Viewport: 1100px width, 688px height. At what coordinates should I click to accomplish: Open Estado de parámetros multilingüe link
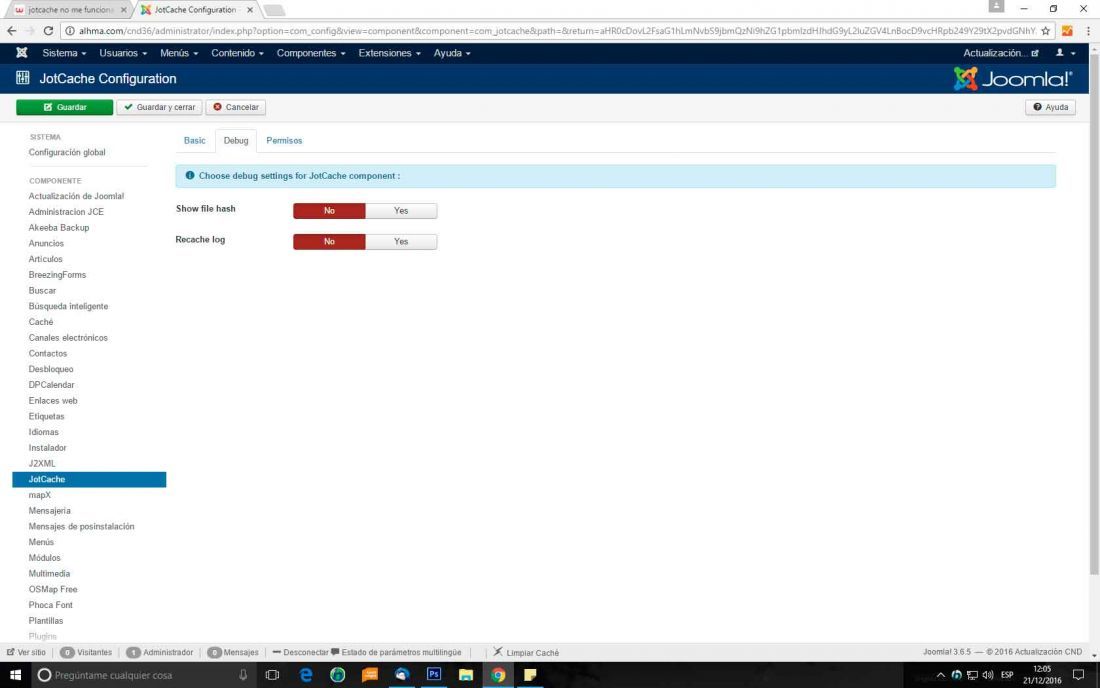pyautogui.click(x=396, y=652)
